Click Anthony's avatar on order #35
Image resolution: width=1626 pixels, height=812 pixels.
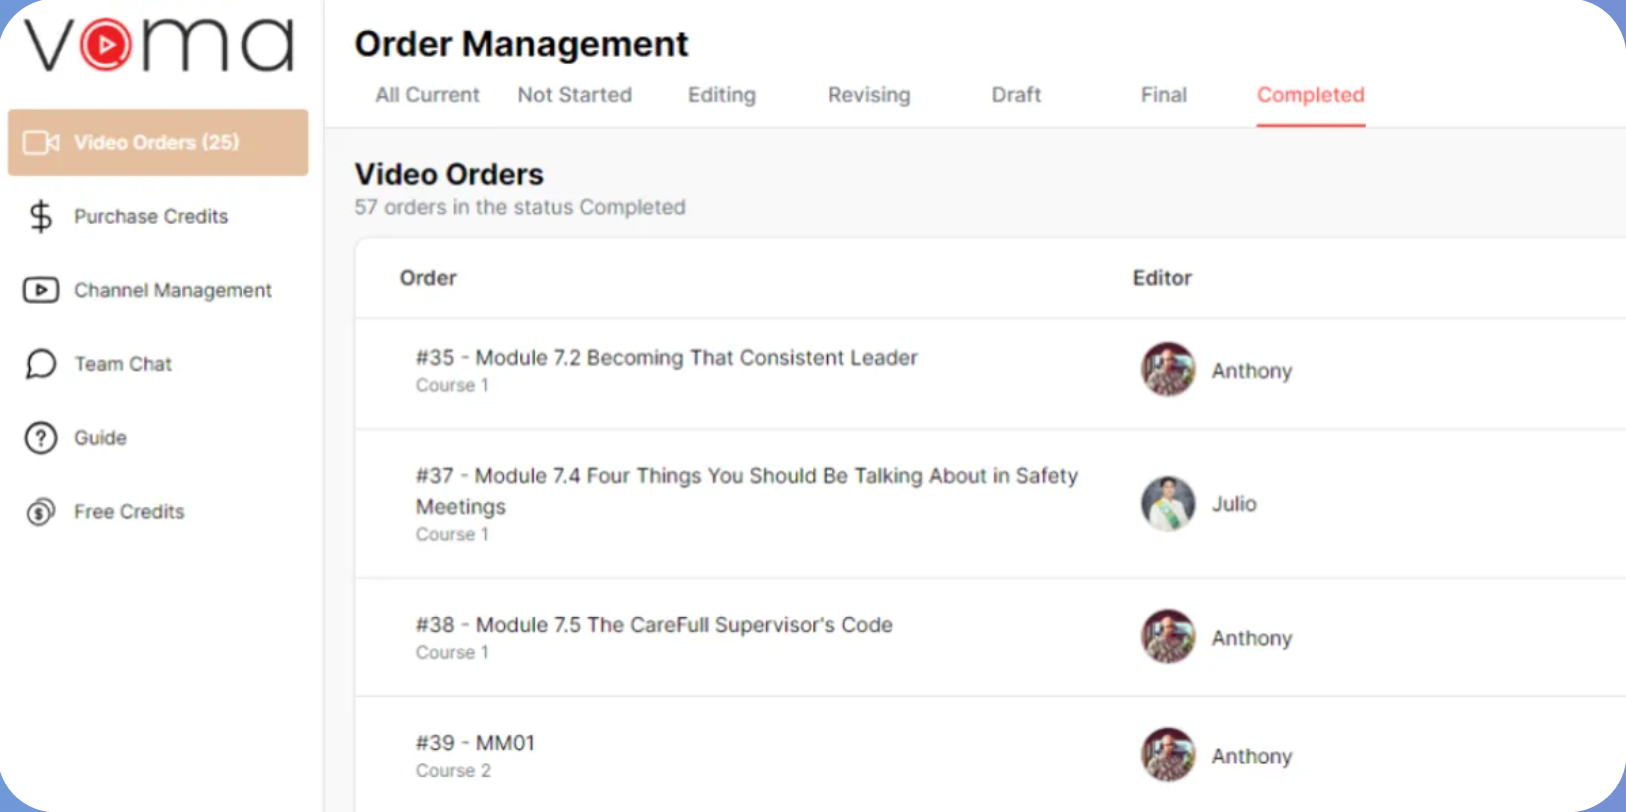1168,370
